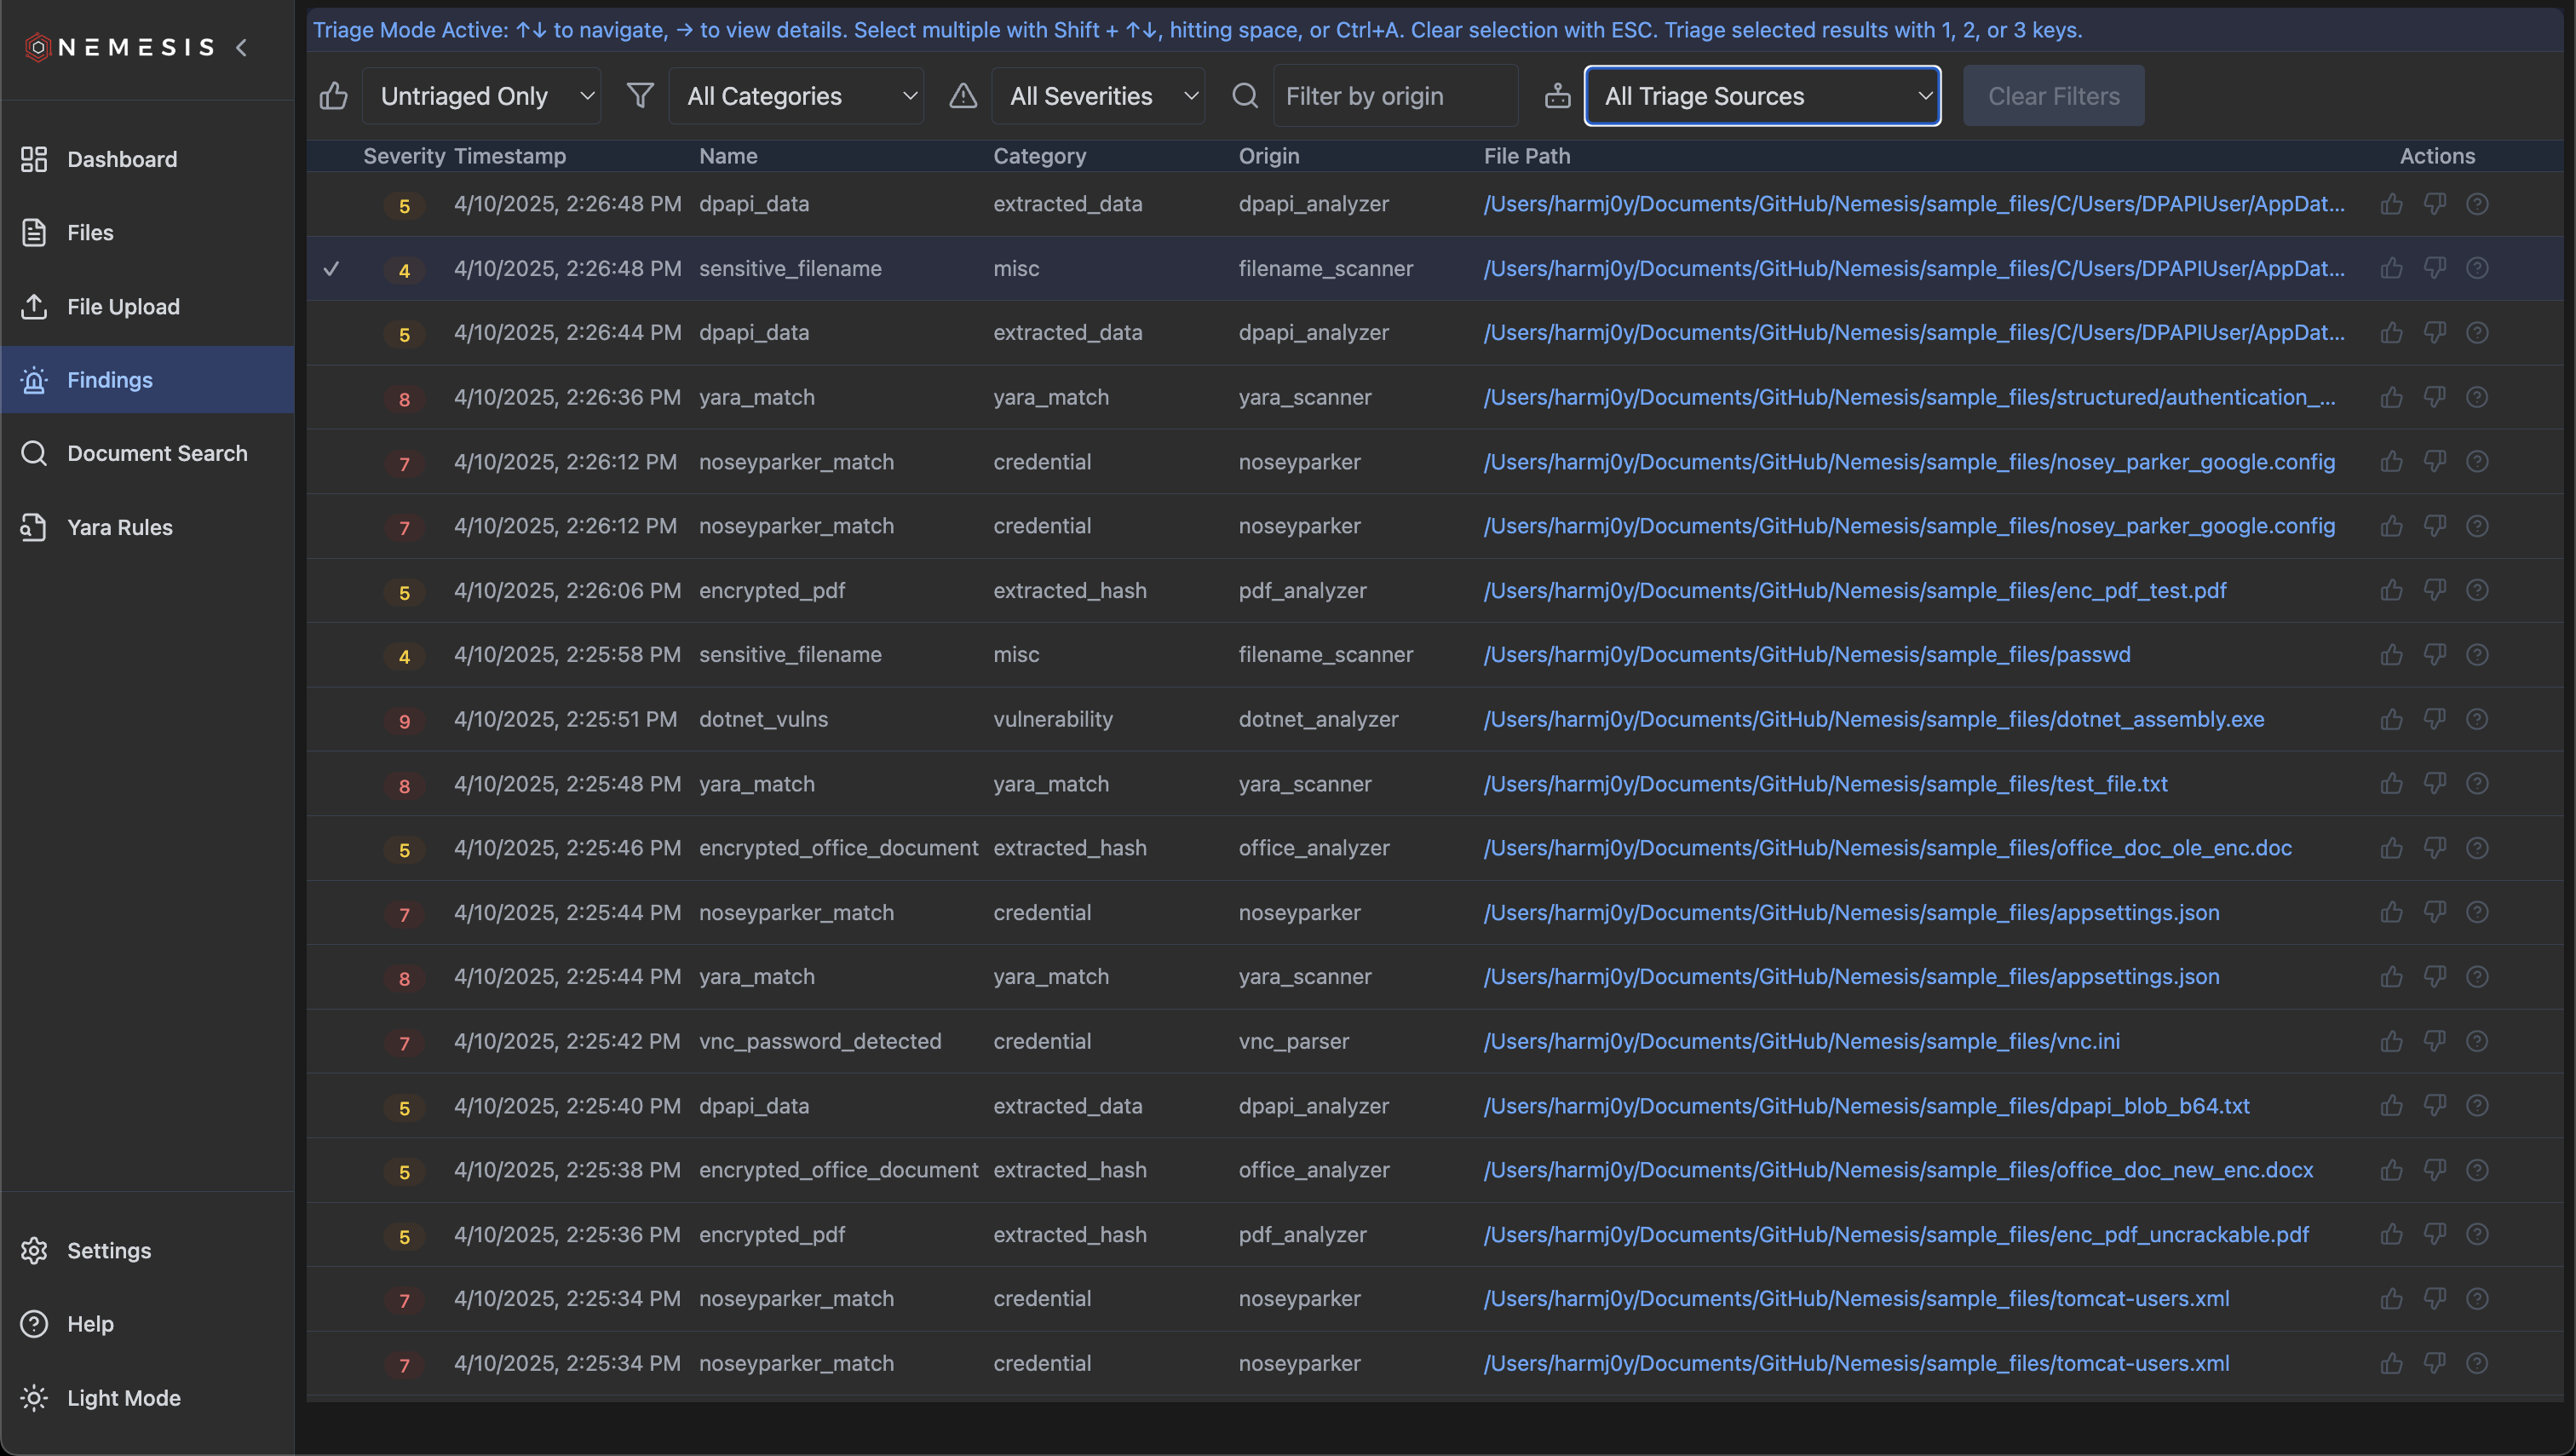This screenshot has width=2576, height=1456.
Task: Thumbs down the test_file.txt yara_match finding
Action: pos(2434,783)
